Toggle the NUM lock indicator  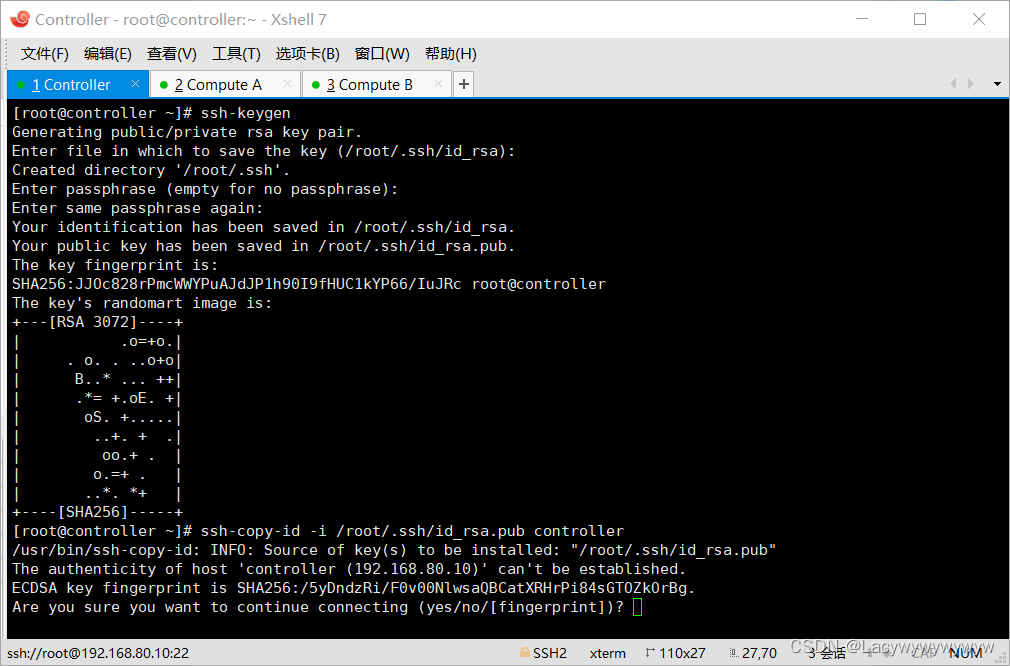966,652
